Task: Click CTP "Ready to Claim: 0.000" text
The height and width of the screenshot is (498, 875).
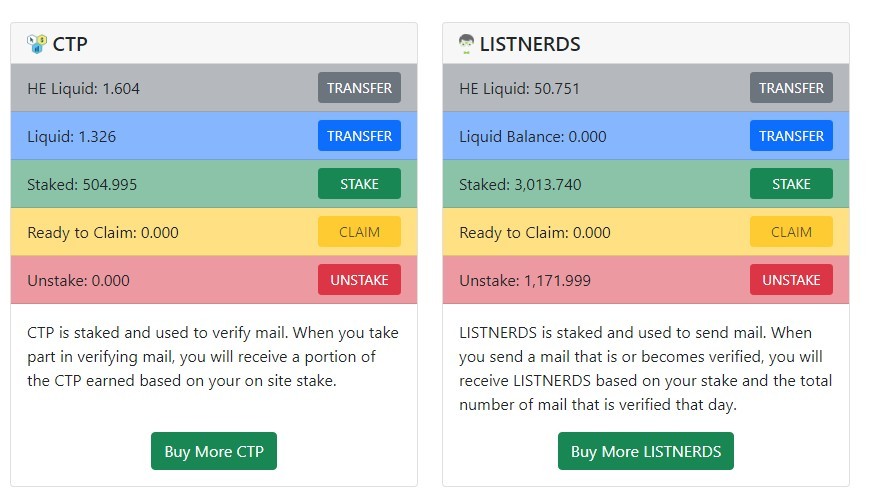Action: click(x=103, y=233)
